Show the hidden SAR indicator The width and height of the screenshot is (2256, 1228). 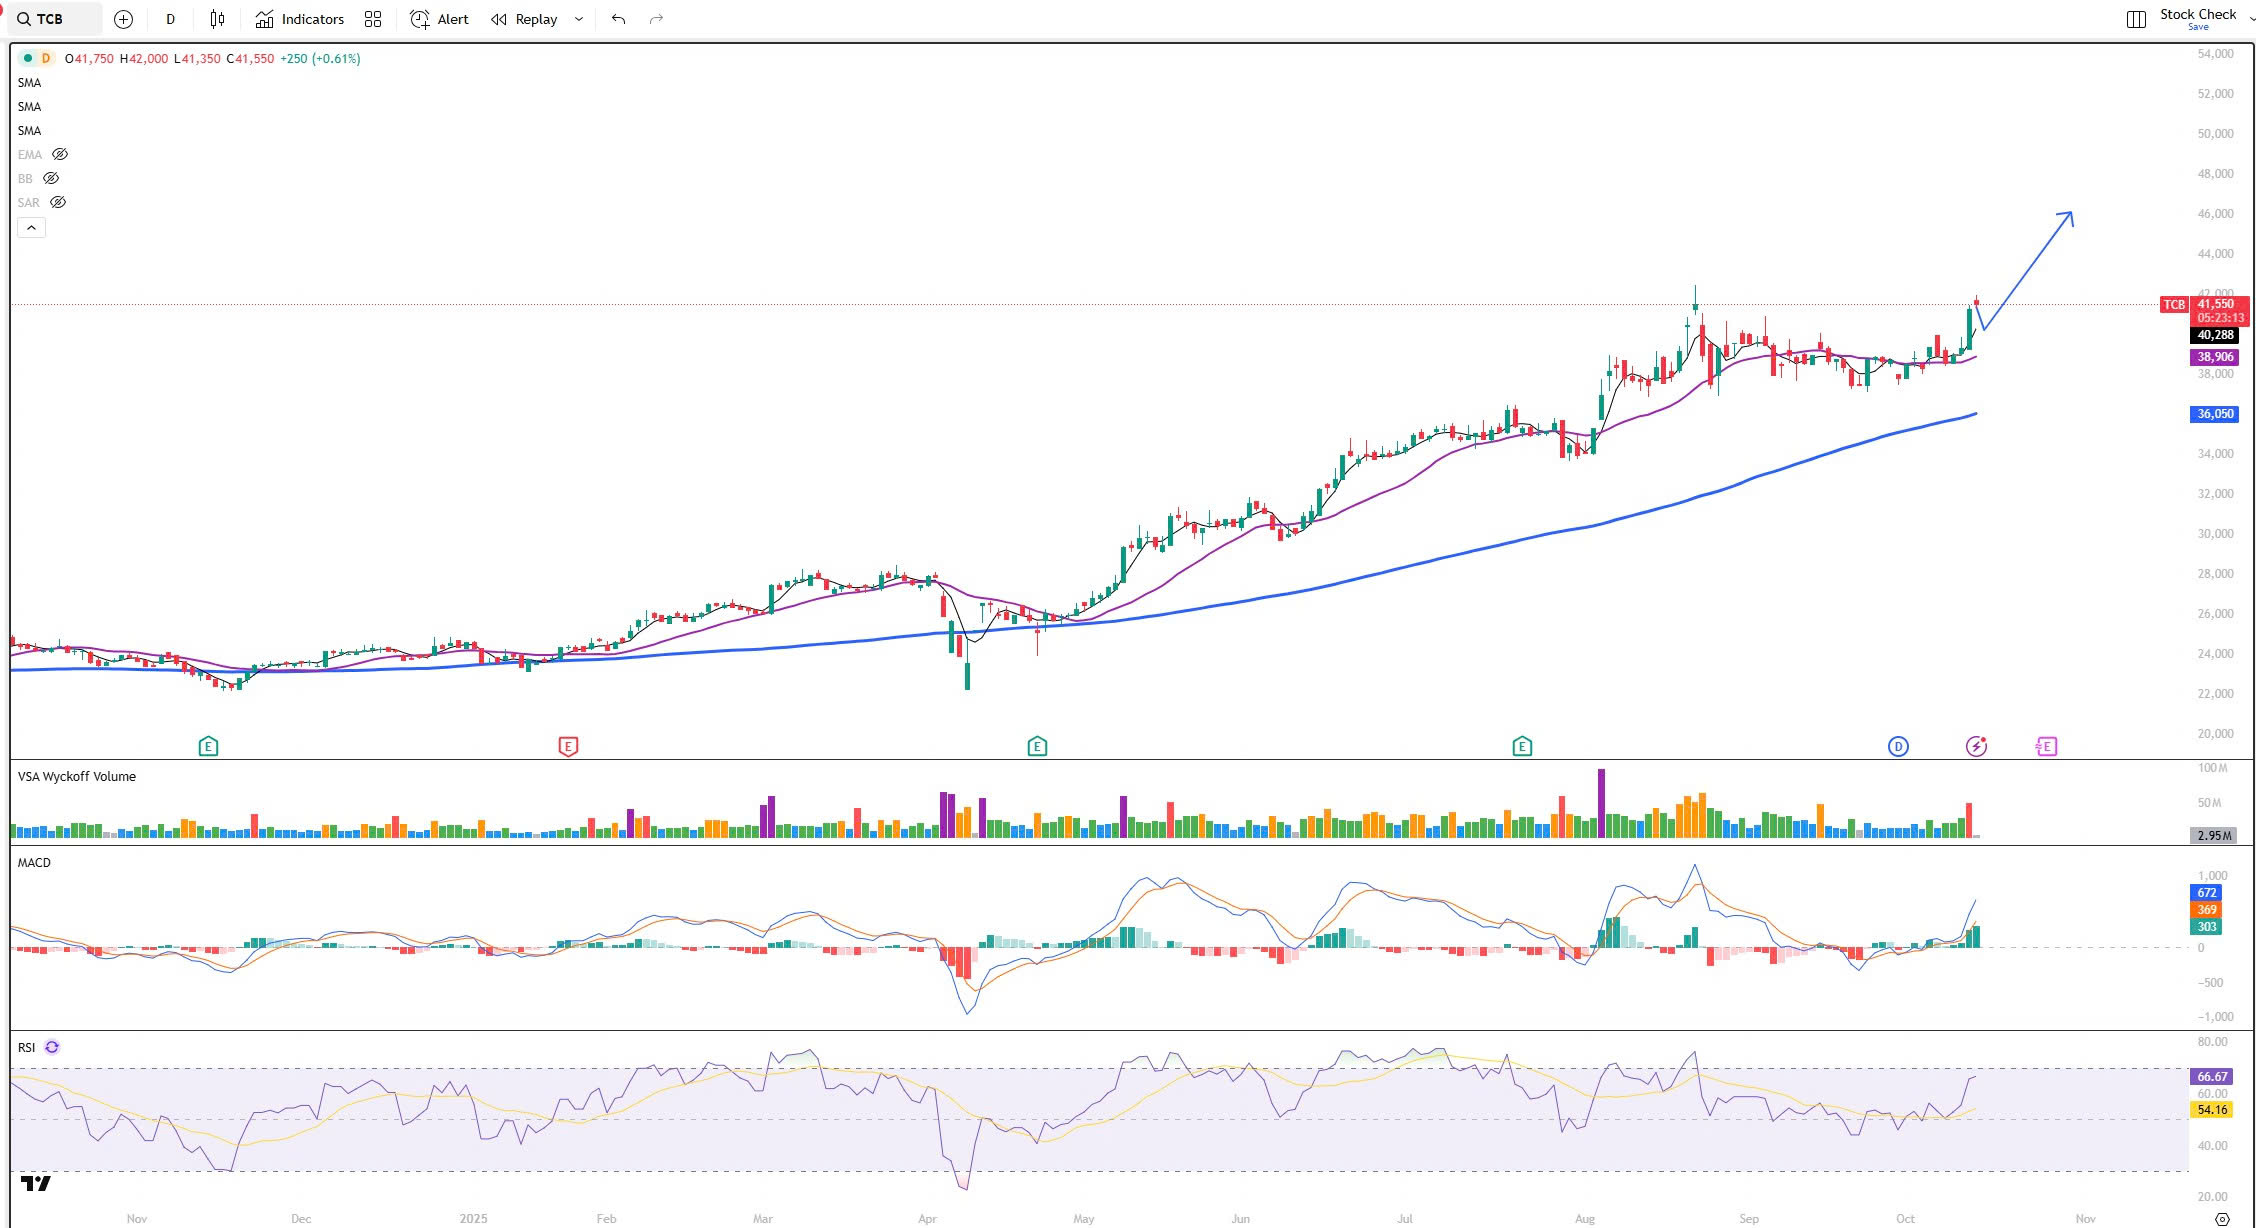point(58,202)
